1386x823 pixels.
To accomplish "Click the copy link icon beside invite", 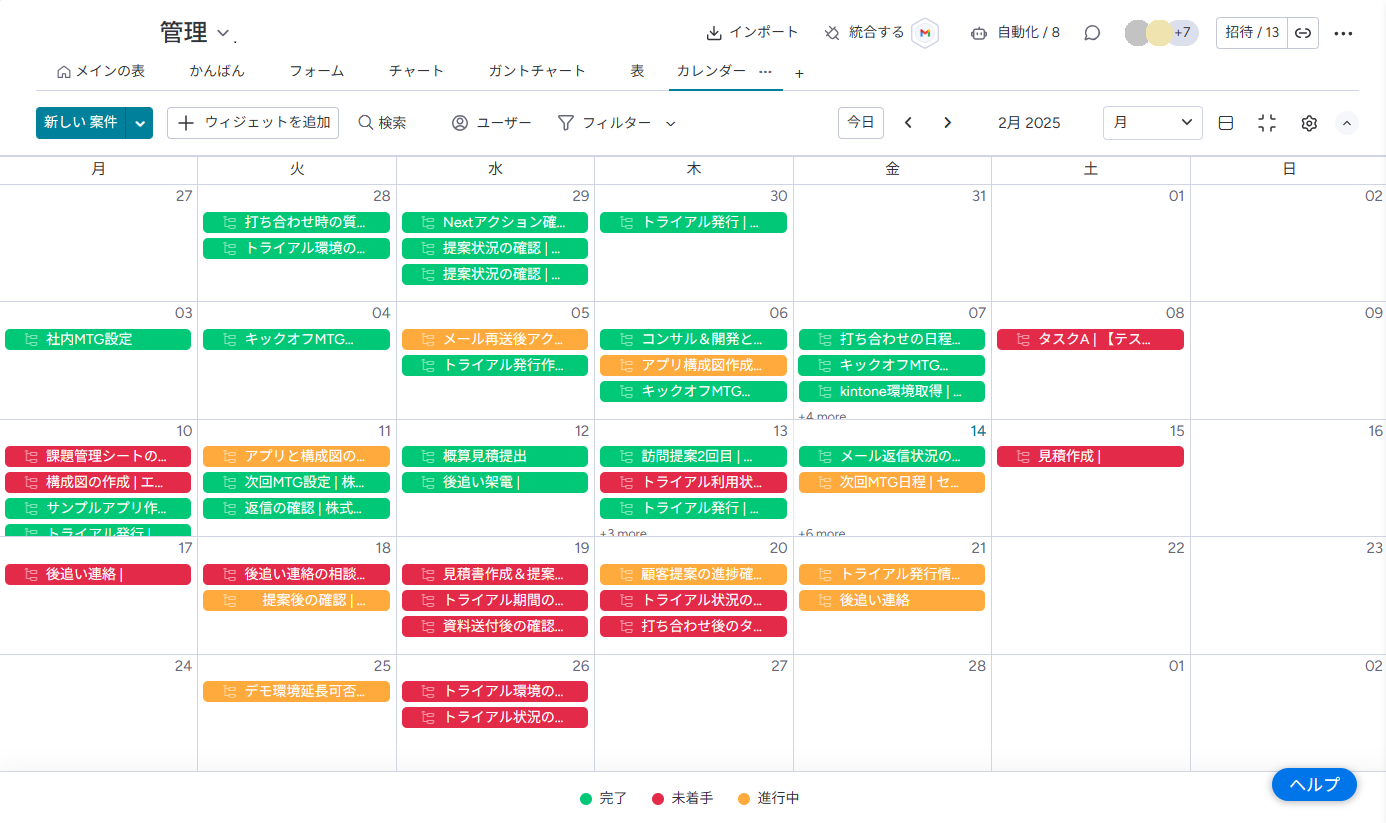I will tap(1303, 33).
